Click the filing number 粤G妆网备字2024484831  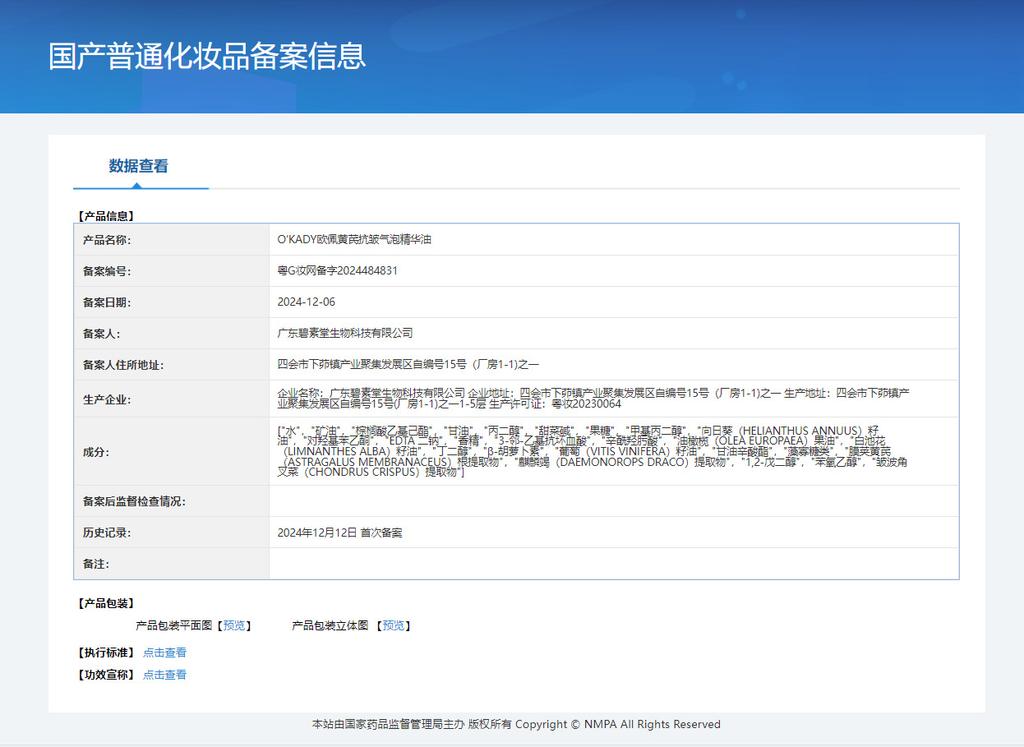pos(337,270)
